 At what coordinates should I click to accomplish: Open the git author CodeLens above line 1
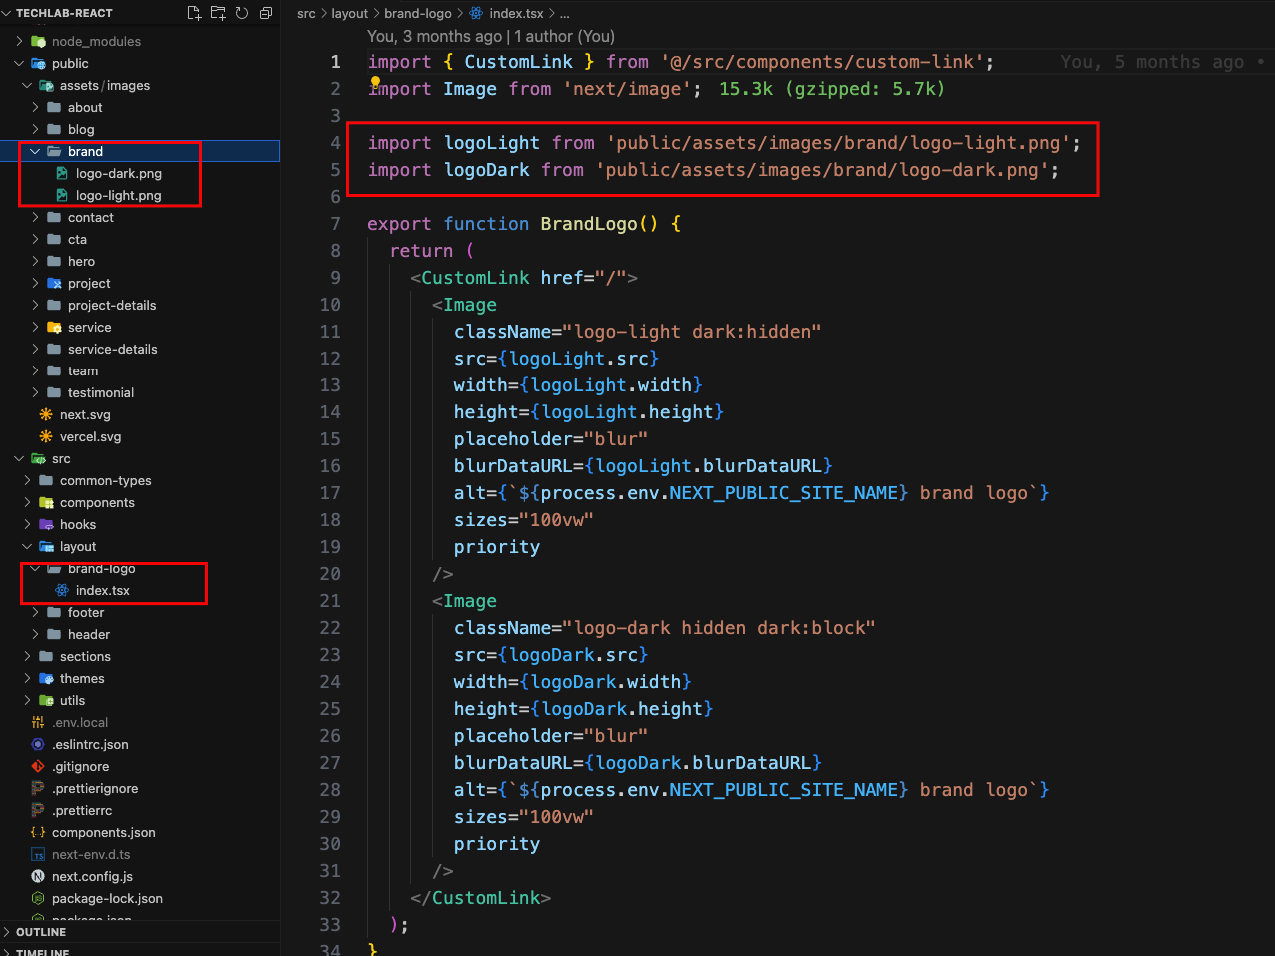(x=490, y=37)
